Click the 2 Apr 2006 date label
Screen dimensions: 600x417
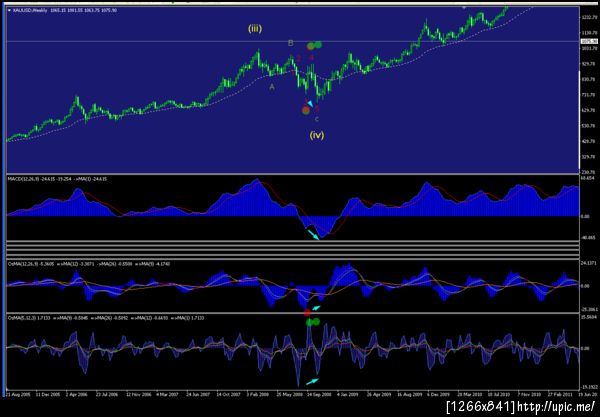(78, 394)
